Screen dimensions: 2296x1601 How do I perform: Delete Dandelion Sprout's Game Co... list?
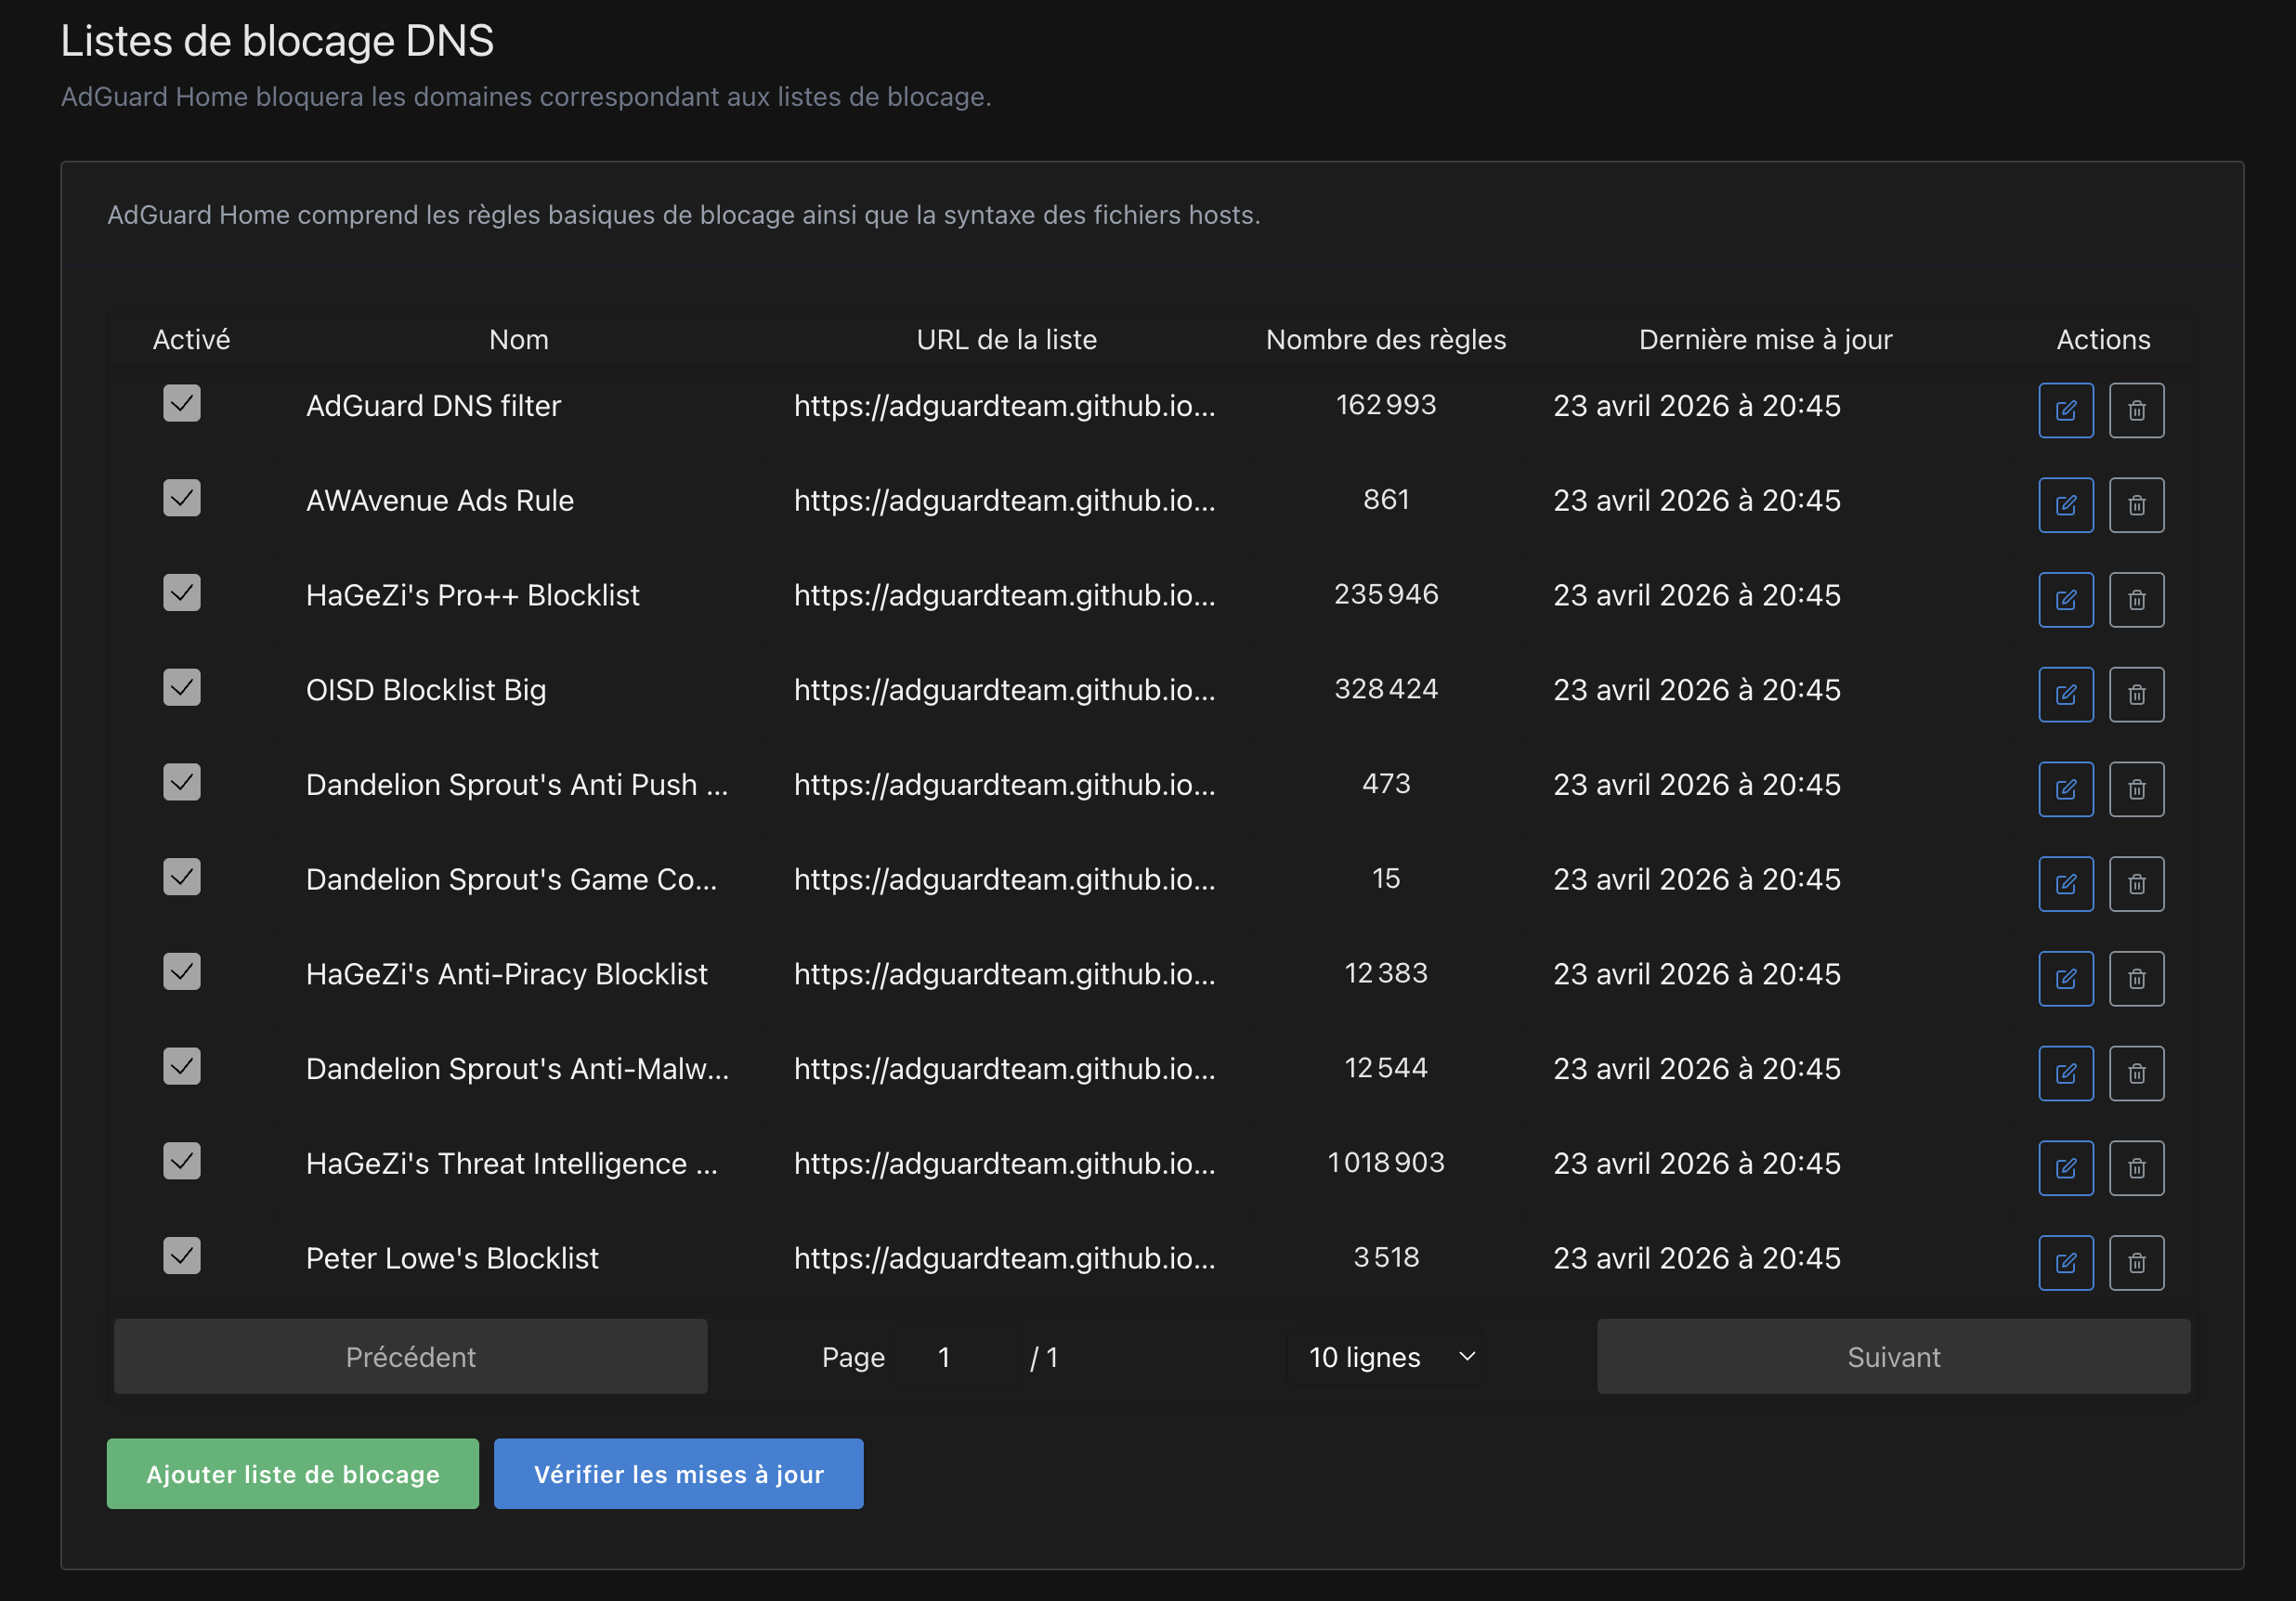pyautogui.click(x=2137, y=884)
